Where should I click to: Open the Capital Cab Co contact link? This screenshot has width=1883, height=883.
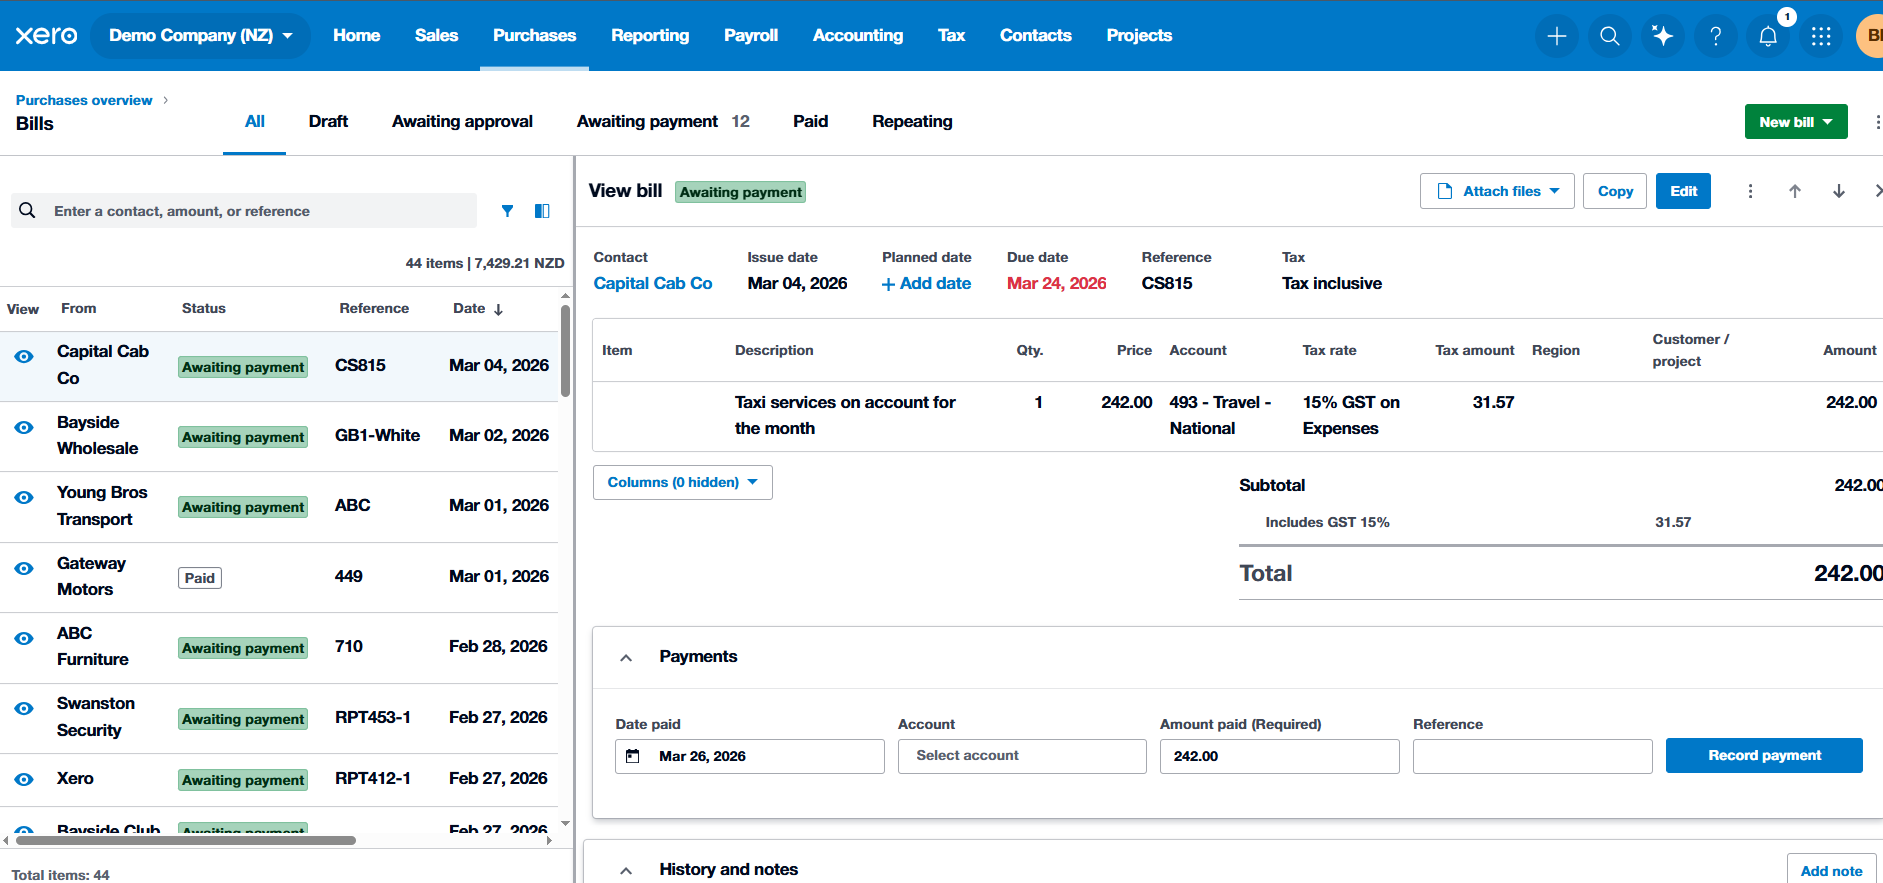click(652, 283)
